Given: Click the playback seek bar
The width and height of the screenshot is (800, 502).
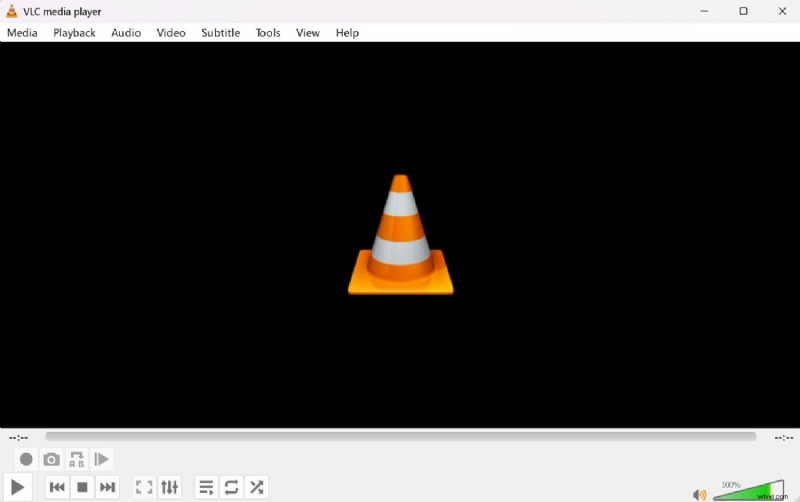Looking at the screenshot, I should coord(401,437).
